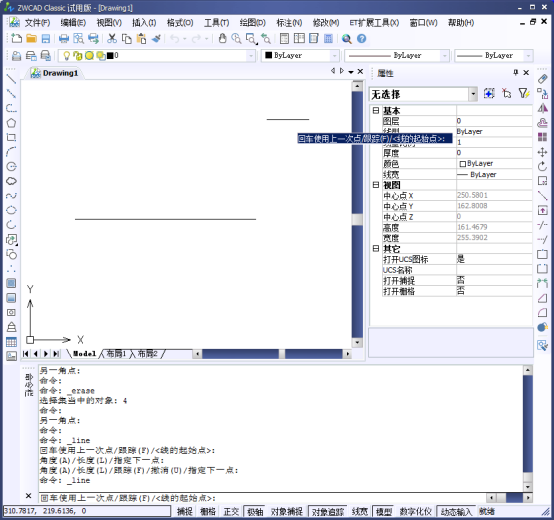The width and height of the screenshot is (554, 520).
Task: Click the command line input field
Action: 261,498
